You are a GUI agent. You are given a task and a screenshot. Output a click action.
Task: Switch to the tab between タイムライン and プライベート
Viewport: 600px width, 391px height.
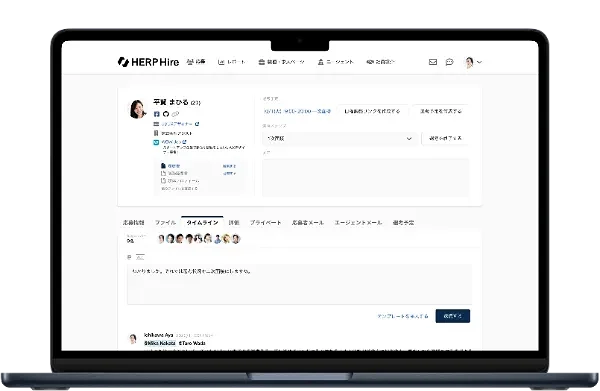(x=234, y=222)
